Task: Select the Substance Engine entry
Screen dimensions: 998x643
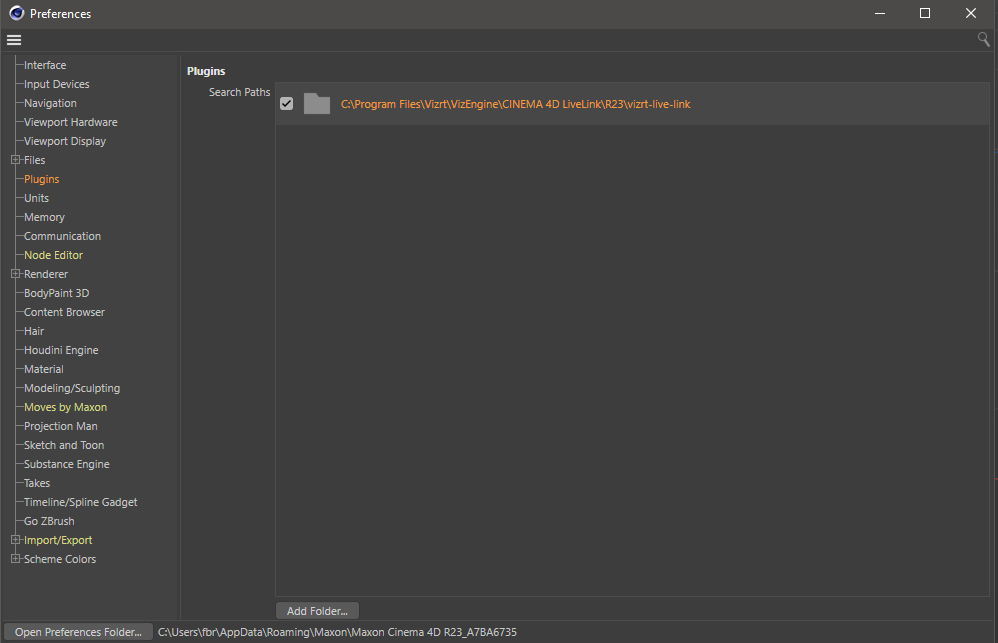Action: coord(66,464)
